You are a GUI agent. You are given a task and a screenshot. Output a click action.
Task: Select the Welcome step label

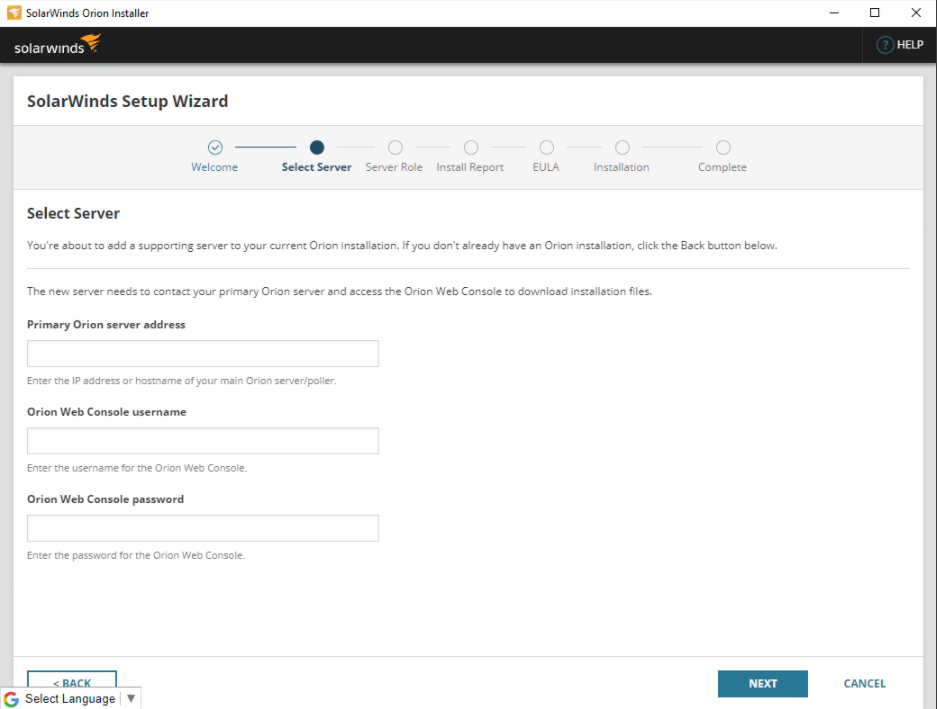pos(215,167)
